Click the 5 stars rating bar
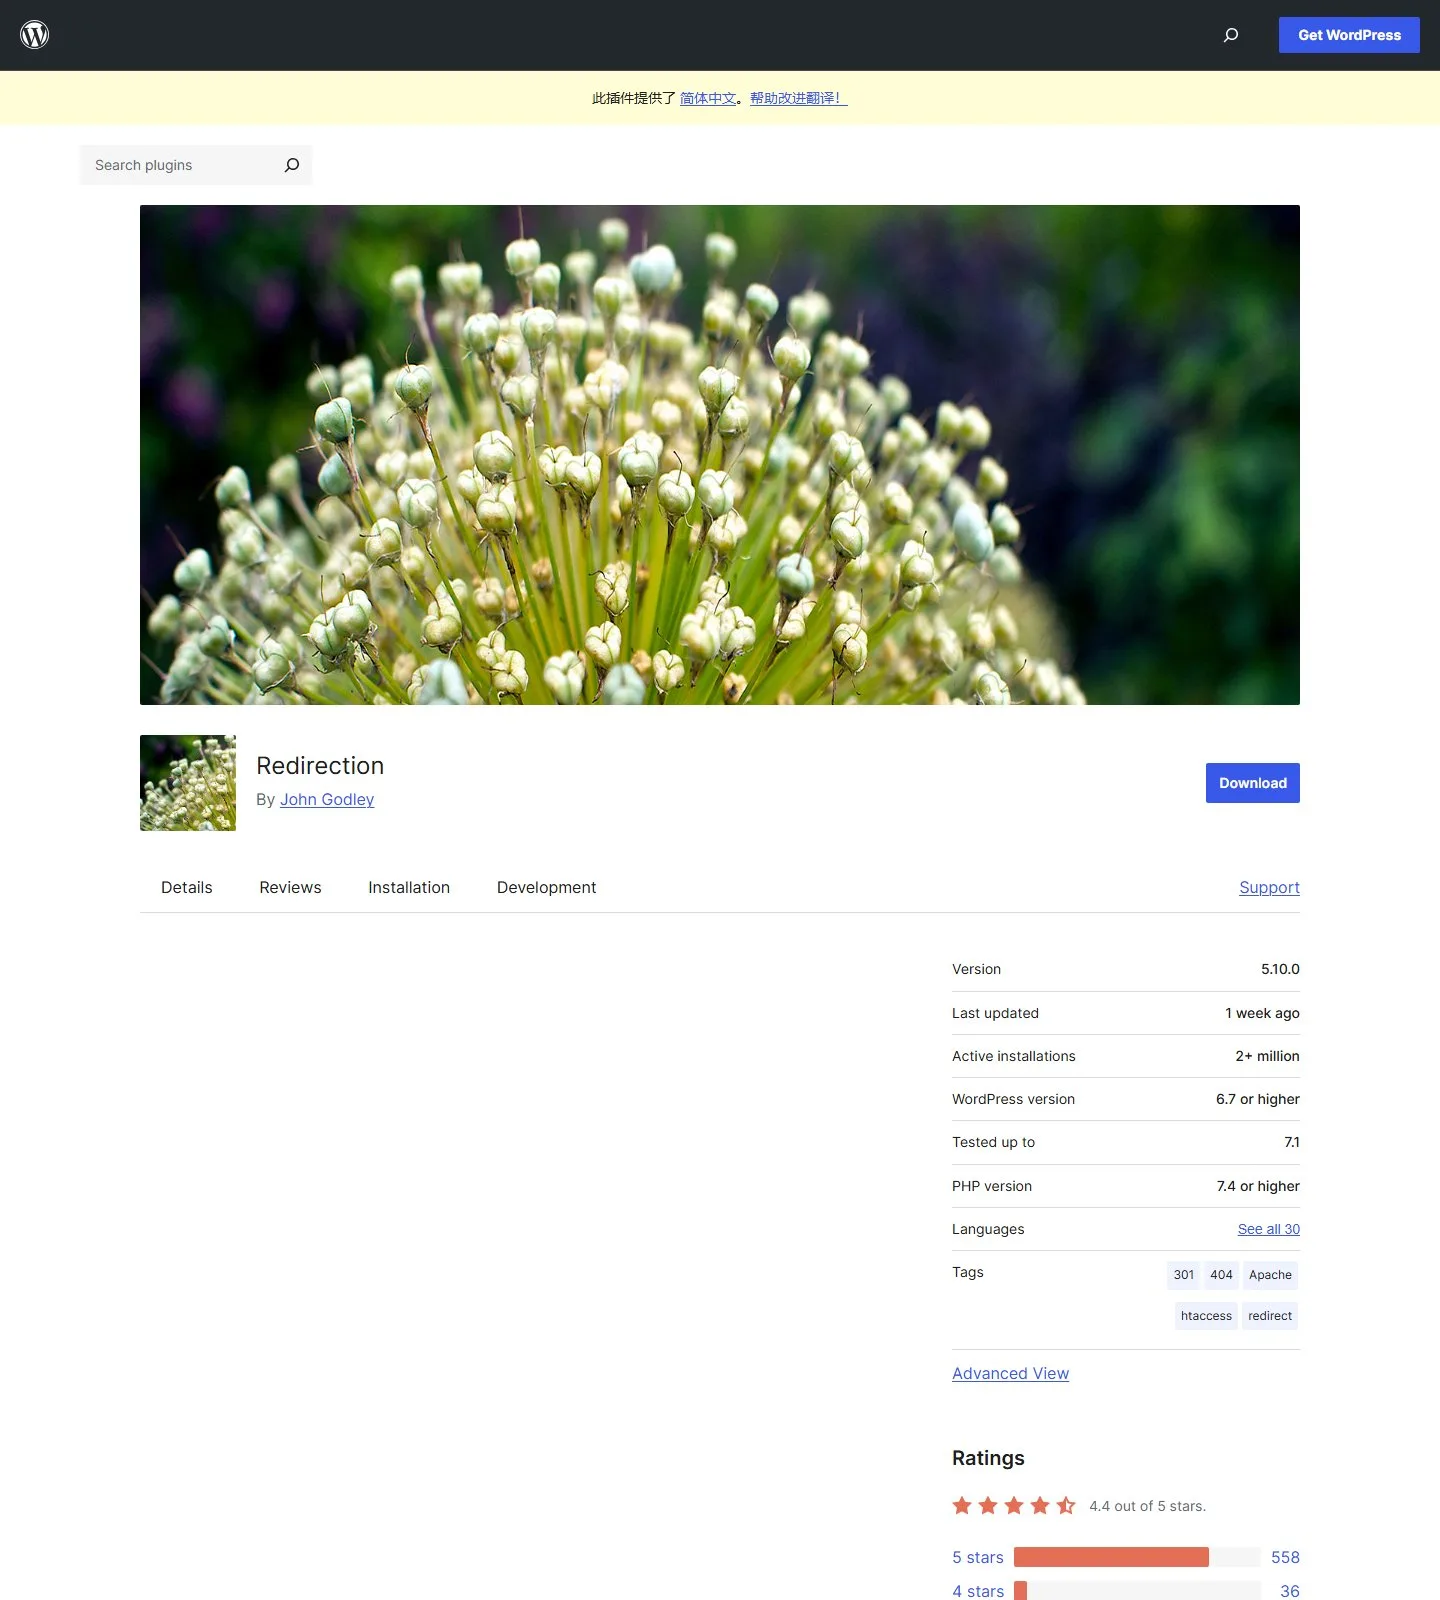 (x=1137, y=1557)
